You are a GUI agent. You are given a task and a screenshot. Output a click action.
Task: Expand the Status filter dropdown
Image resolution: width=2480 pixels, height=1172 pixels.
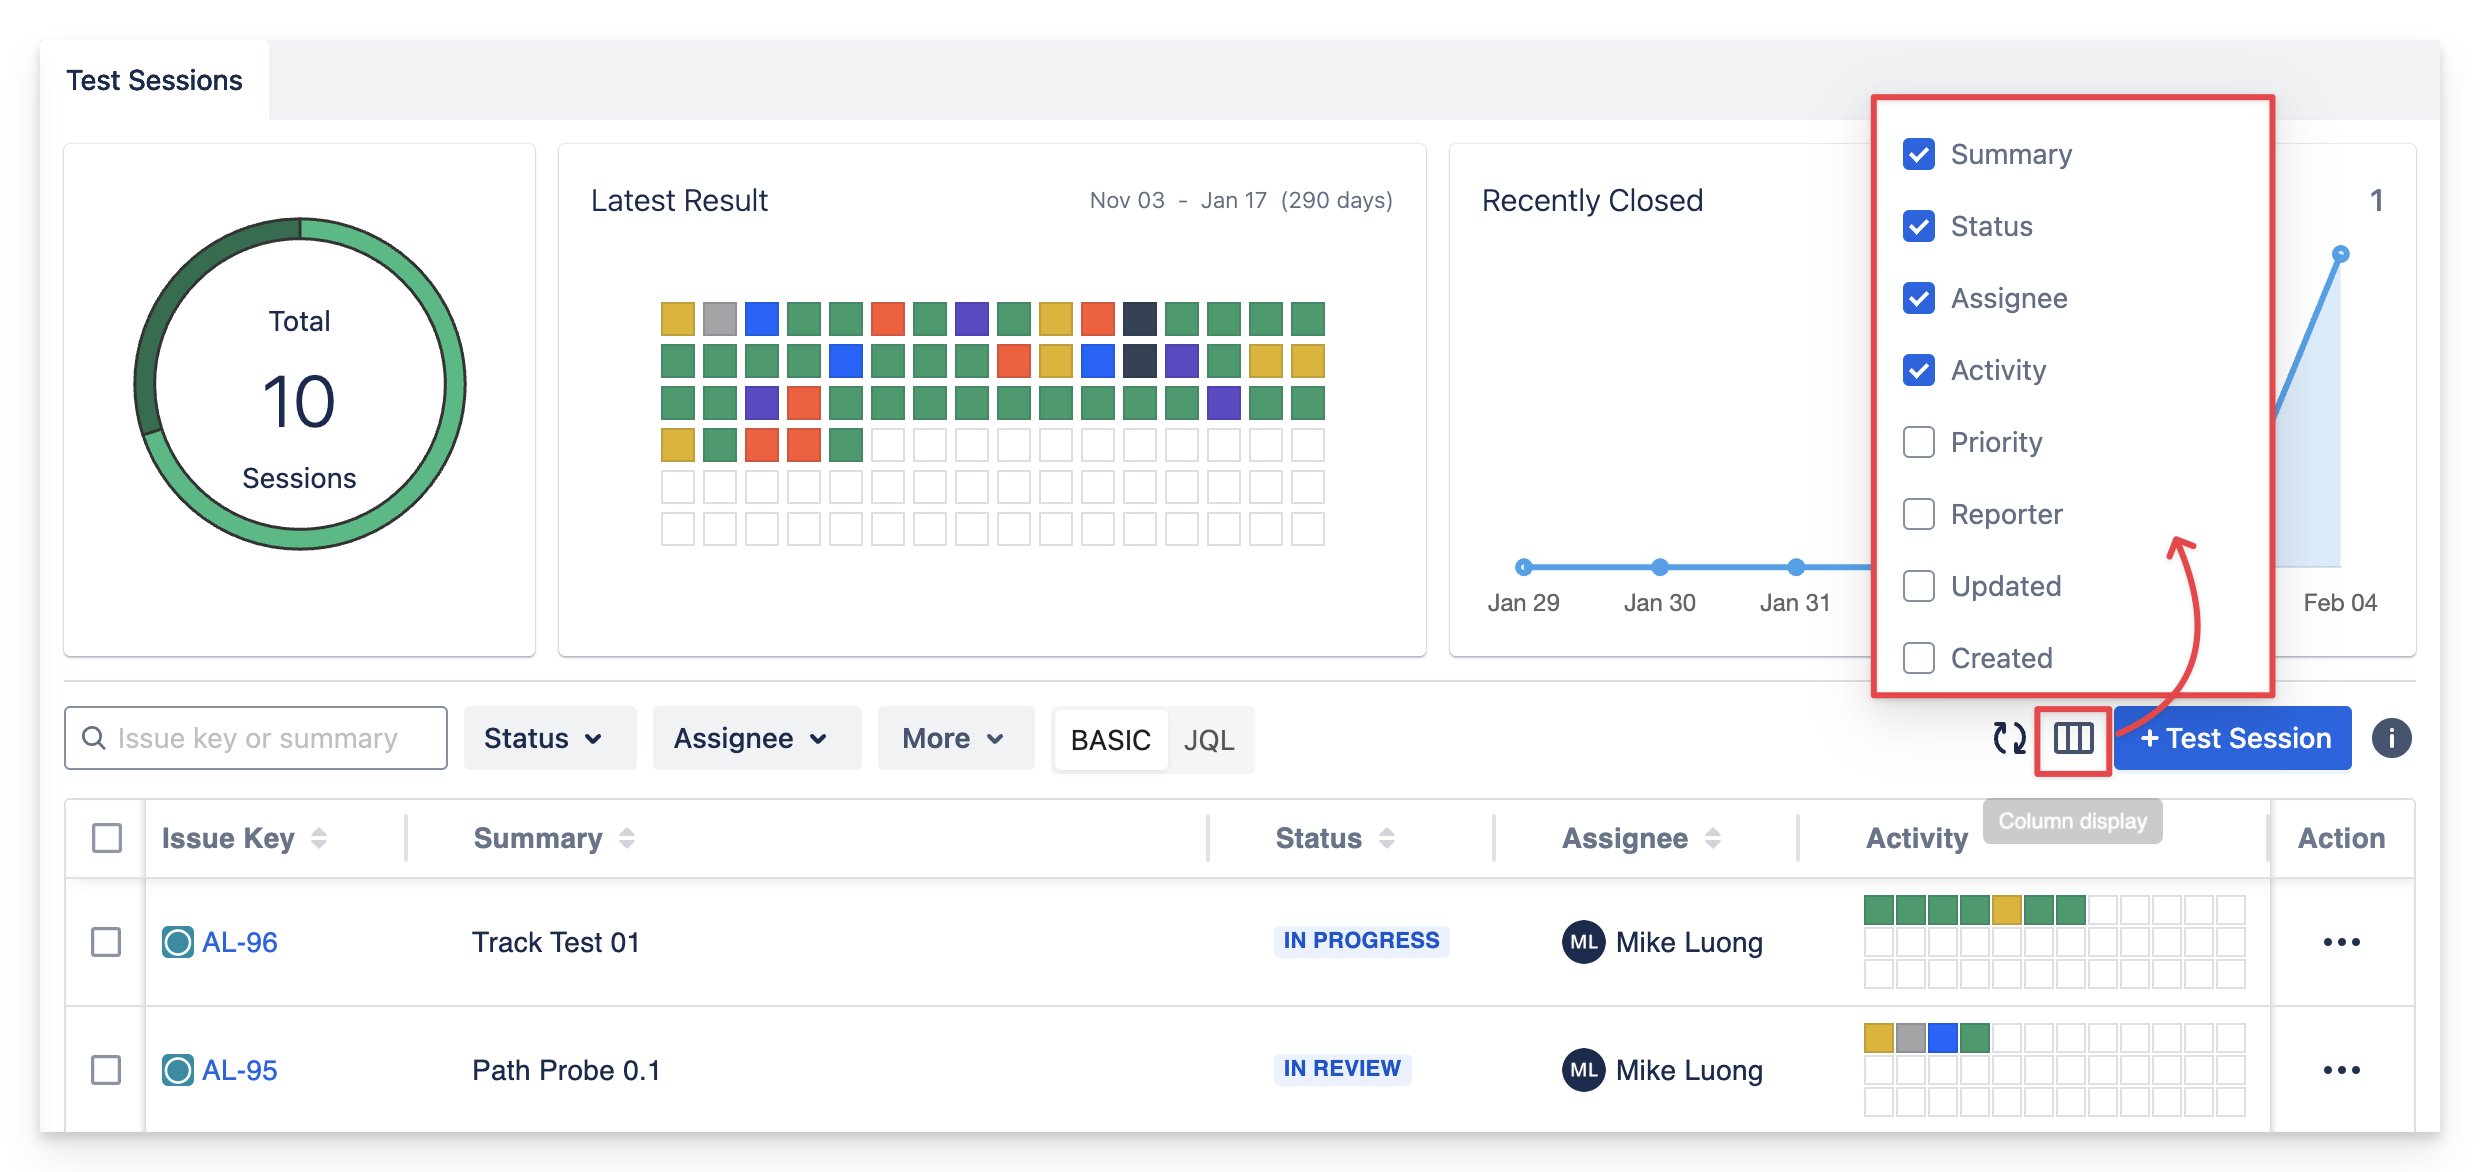click(x=548, y=738)
